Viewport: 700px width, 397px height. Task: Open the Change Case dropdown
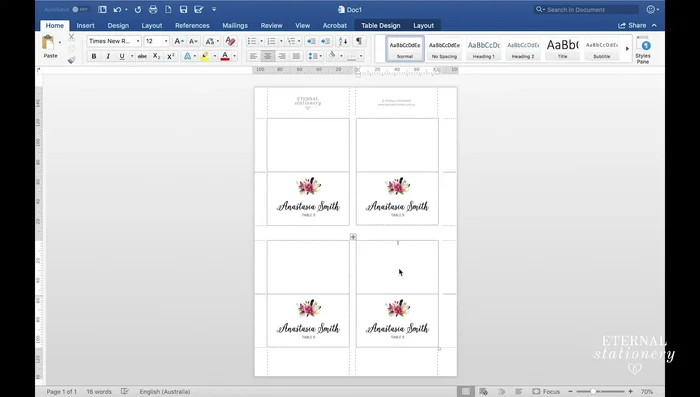coord(212,41)
